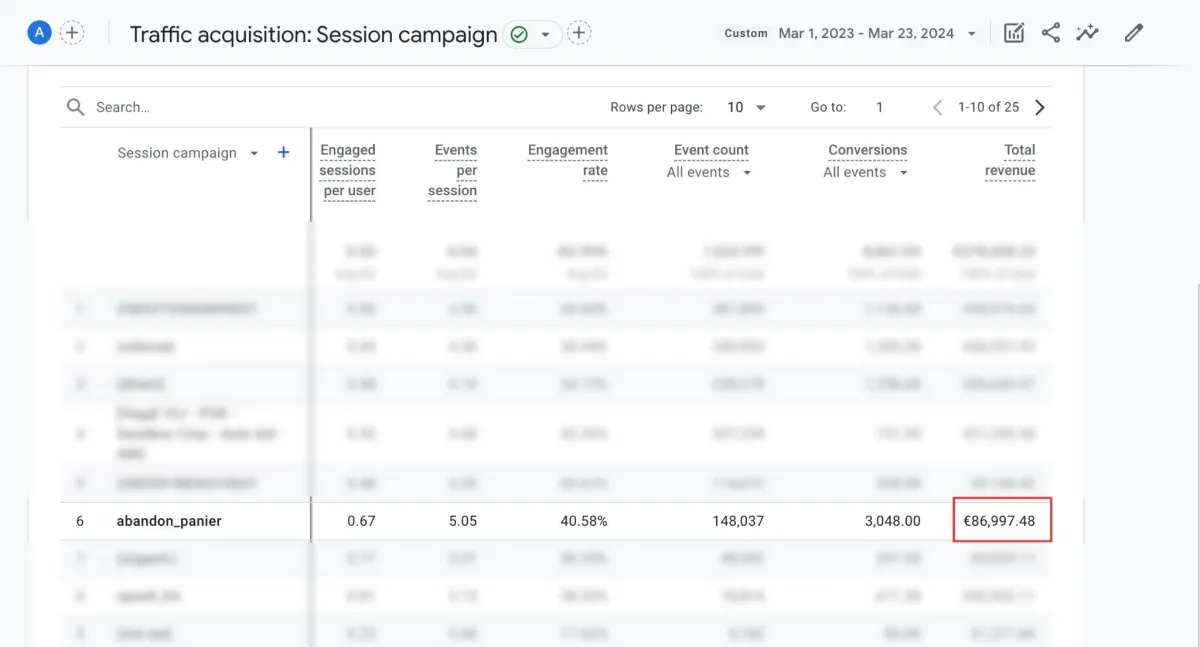Image resolution: width=1200 pixels, height=647 pixels.
Task: Click the Search field in the table
Action: [300, 107]
